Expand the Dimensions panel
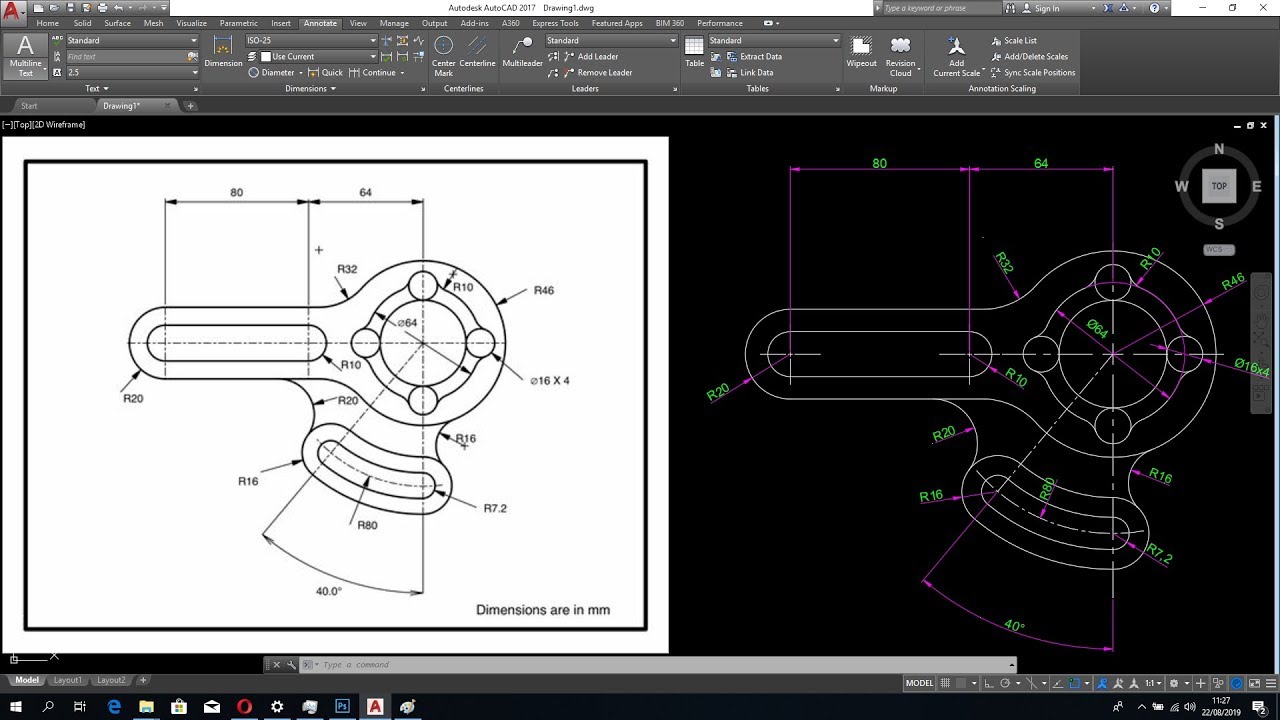The height and width of the screenshot is (720, 1280). point(310,88)
